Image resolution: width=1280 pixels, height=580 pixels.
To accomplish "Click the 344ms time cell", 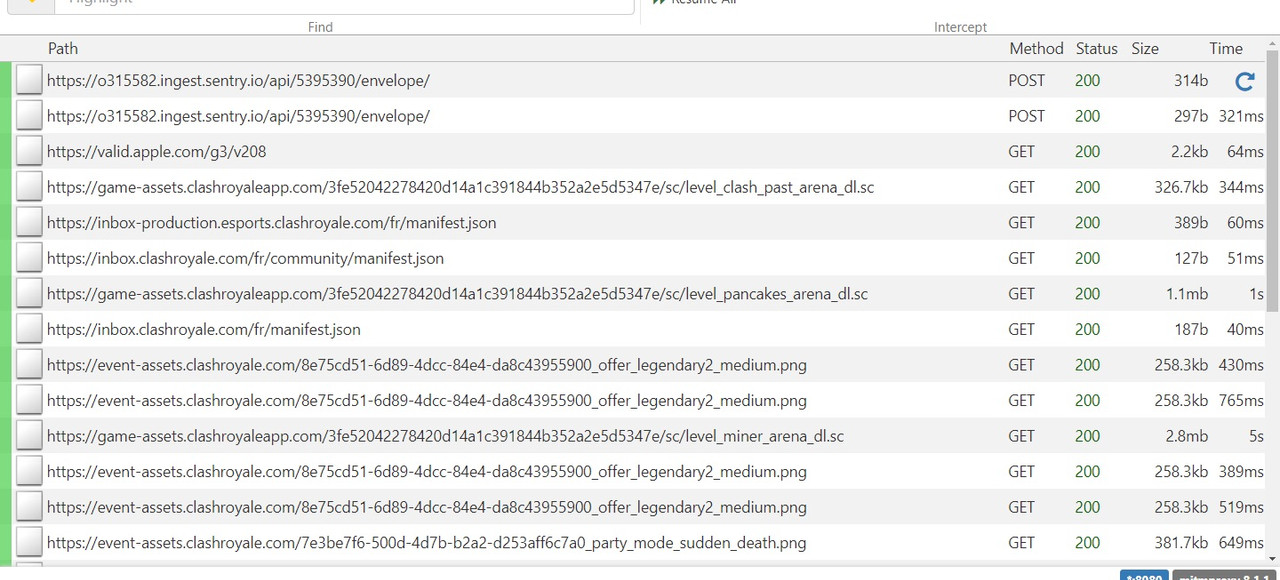I will (1241, 187).
